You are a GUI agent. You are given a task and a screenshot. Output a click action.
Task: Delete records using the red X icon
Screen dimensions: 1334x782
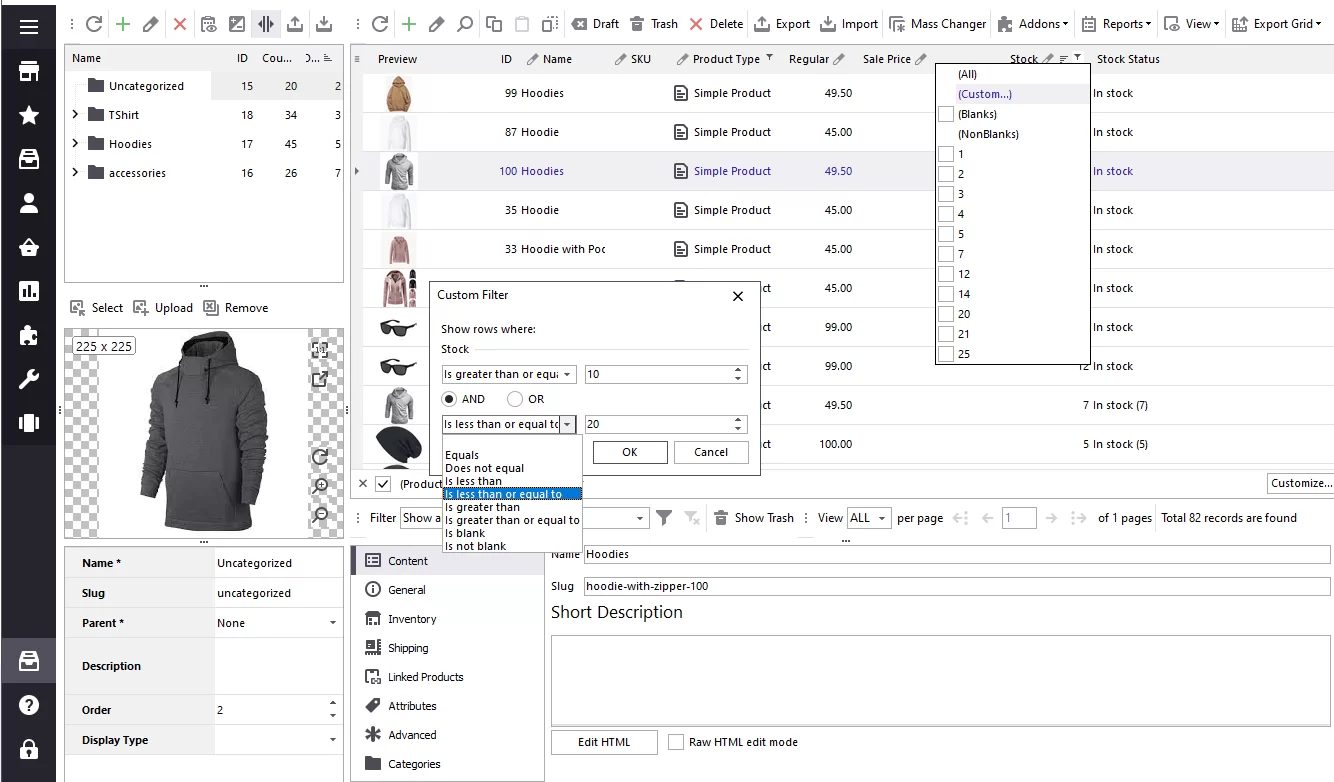(179, 22)
